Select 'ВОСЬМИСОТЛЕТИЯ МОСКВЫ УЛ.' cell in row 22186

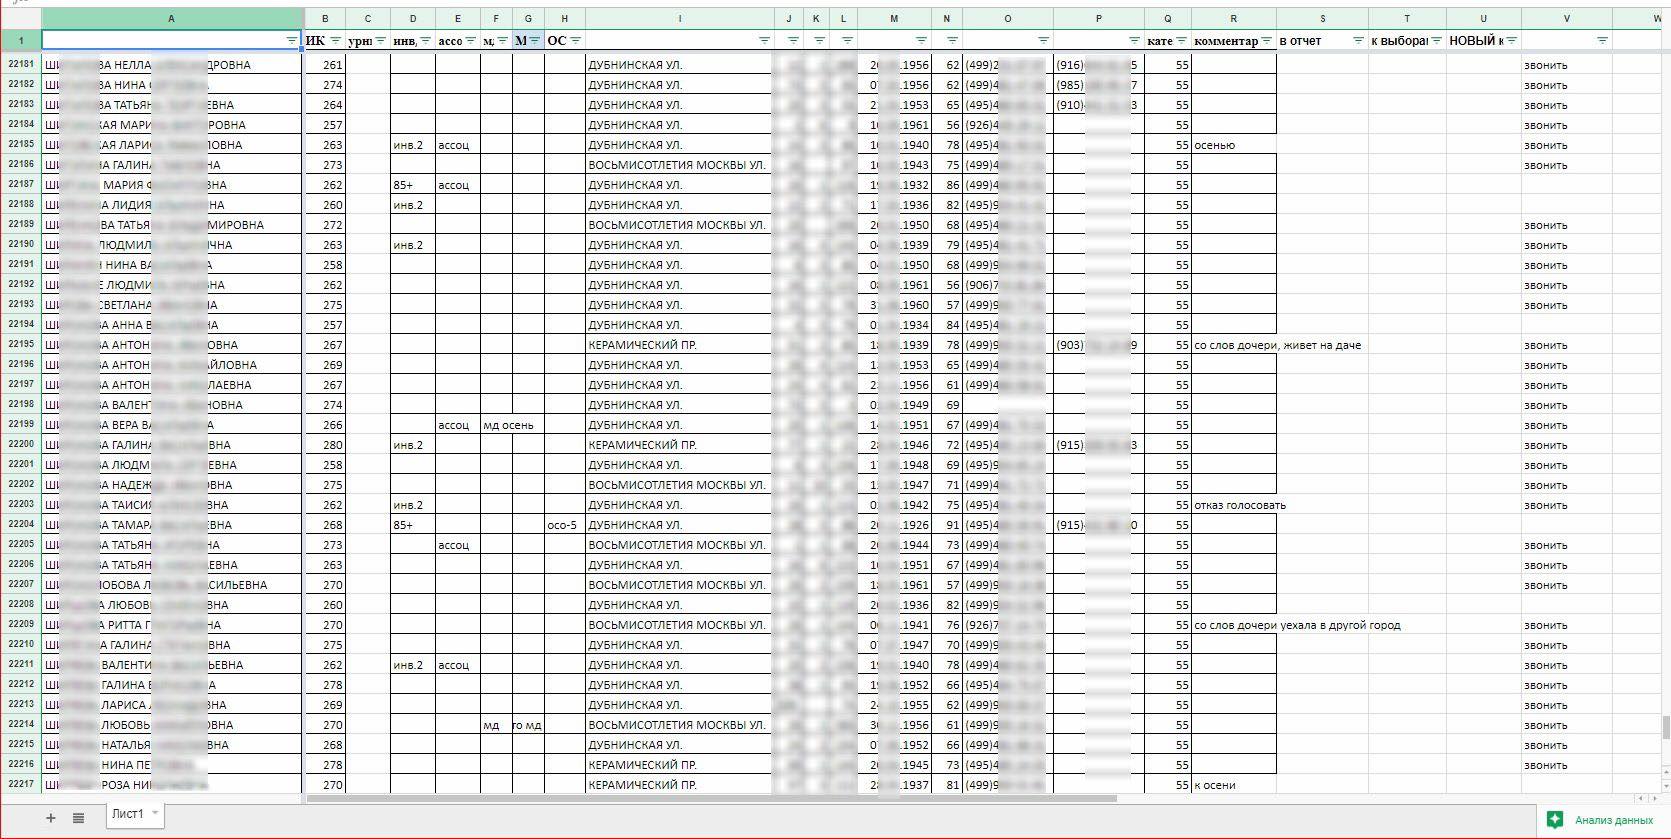click(x=680, y=165)
